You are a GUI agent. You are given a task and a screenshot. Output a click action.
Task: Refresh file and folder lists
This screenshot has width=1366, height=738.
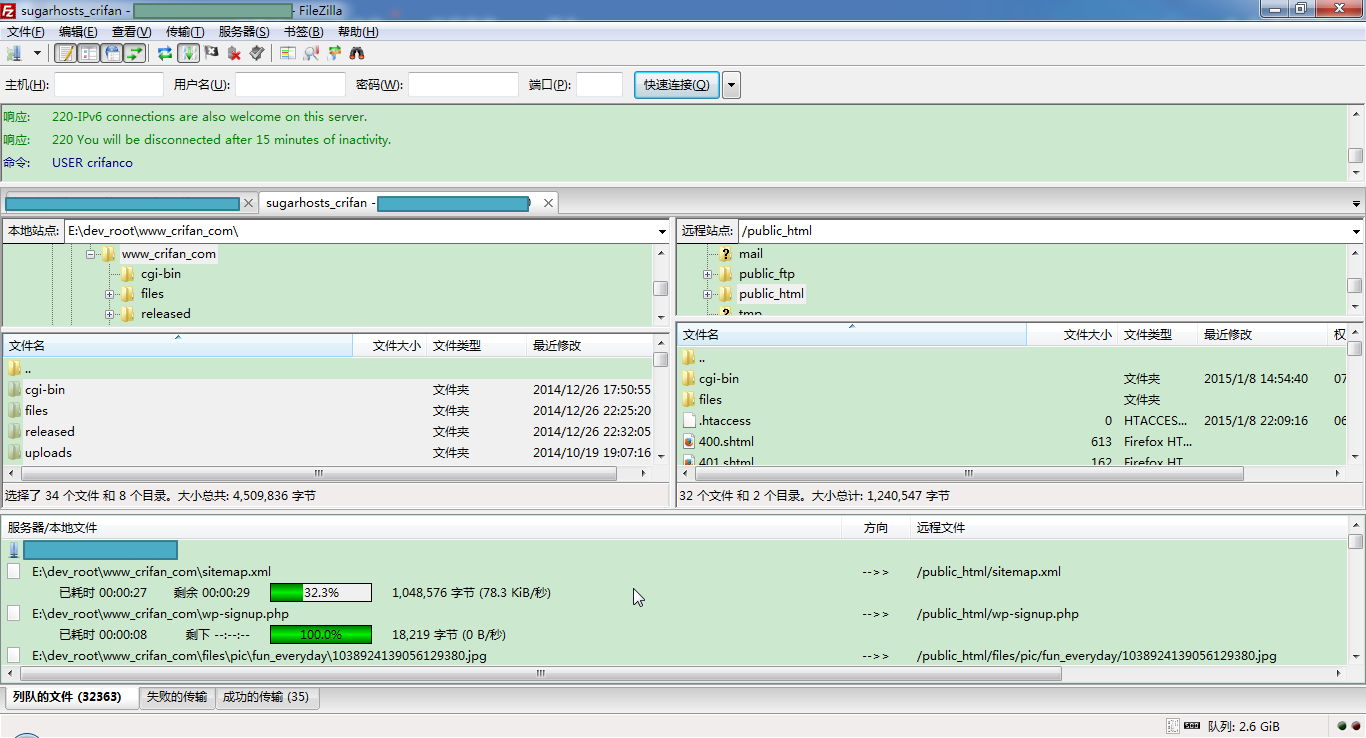165,53
